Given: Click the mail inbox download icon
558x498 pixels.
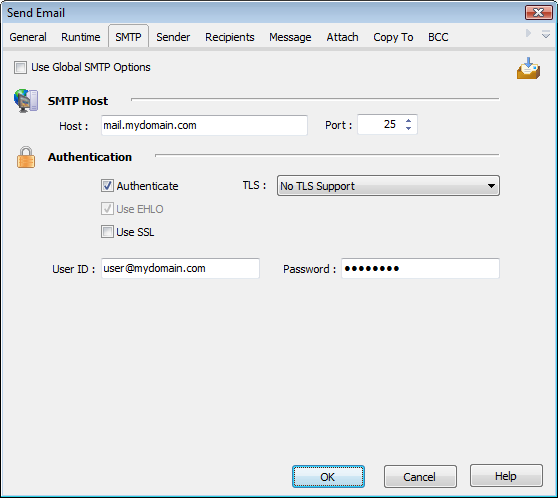Looking at the screenshot, I should tap(528, 68).
